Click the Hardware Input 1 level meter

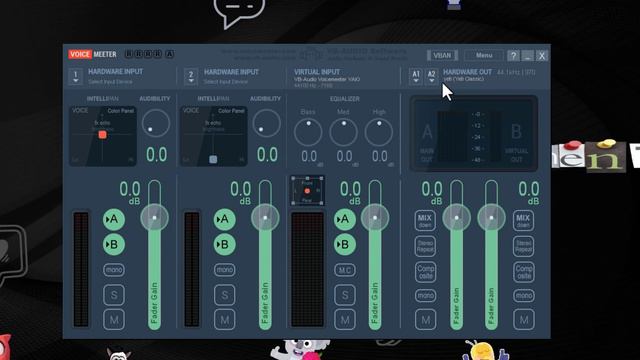[81, 269]
